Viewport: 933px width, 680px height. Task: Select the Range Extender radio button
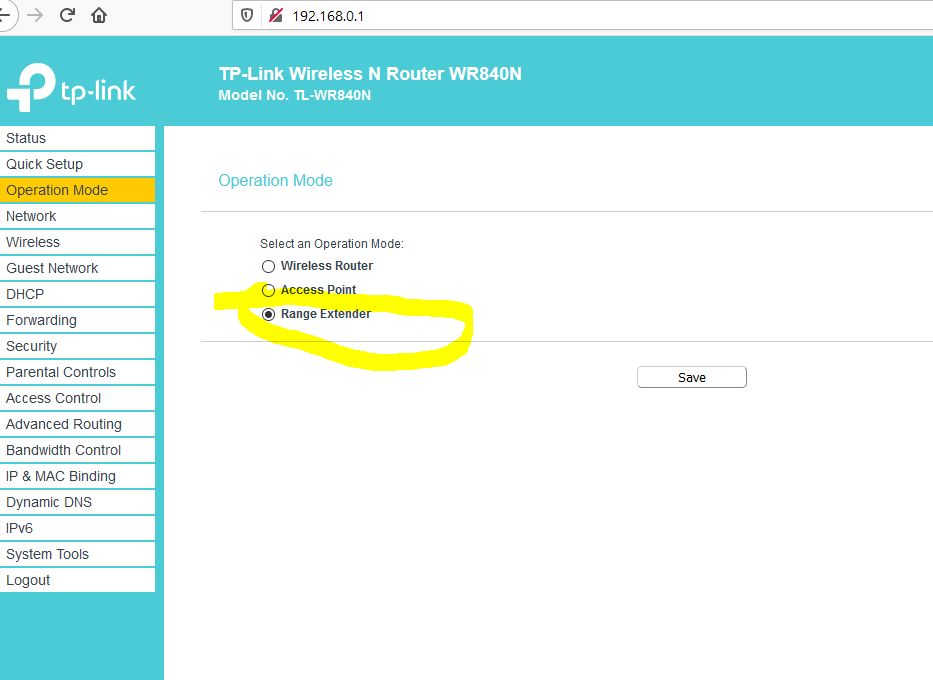click(268, 314)
